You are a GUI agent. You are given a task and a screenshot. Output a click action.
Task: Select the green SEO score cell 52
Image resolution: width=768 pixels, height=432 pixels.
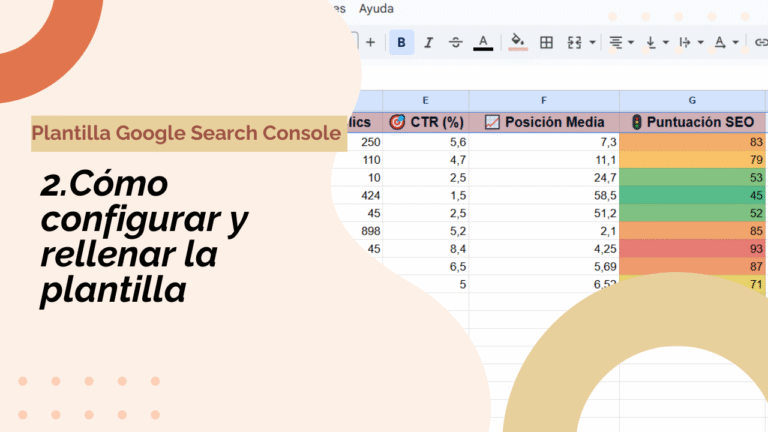point(692,213)
